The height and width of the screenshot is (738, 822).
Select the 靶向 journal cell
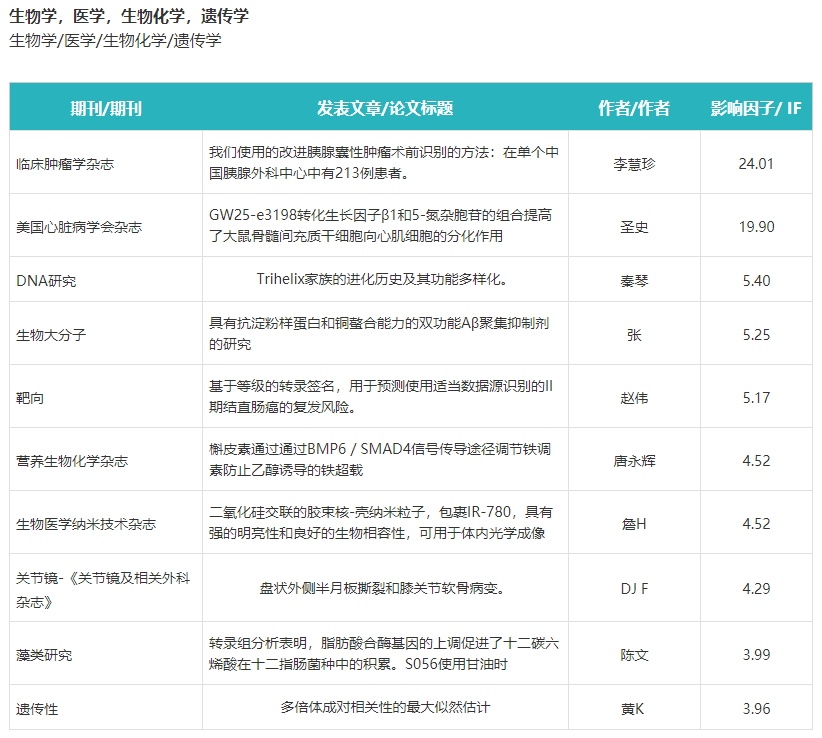(x=30, y=398)
